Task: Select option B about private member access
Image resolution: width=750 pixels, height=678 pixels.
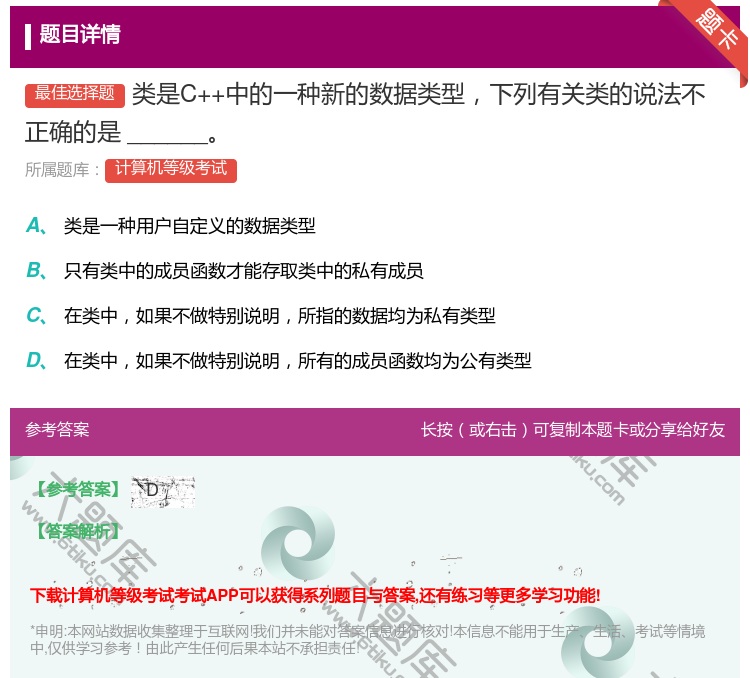Action: coord(244,271)
